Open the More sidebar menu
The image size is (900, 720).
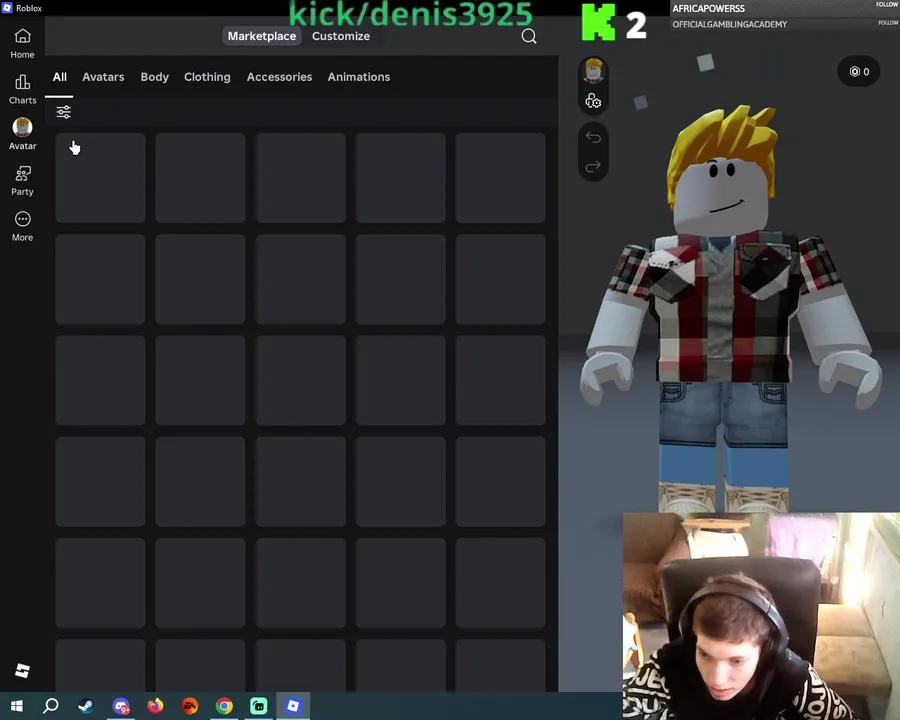click(22, 226)
